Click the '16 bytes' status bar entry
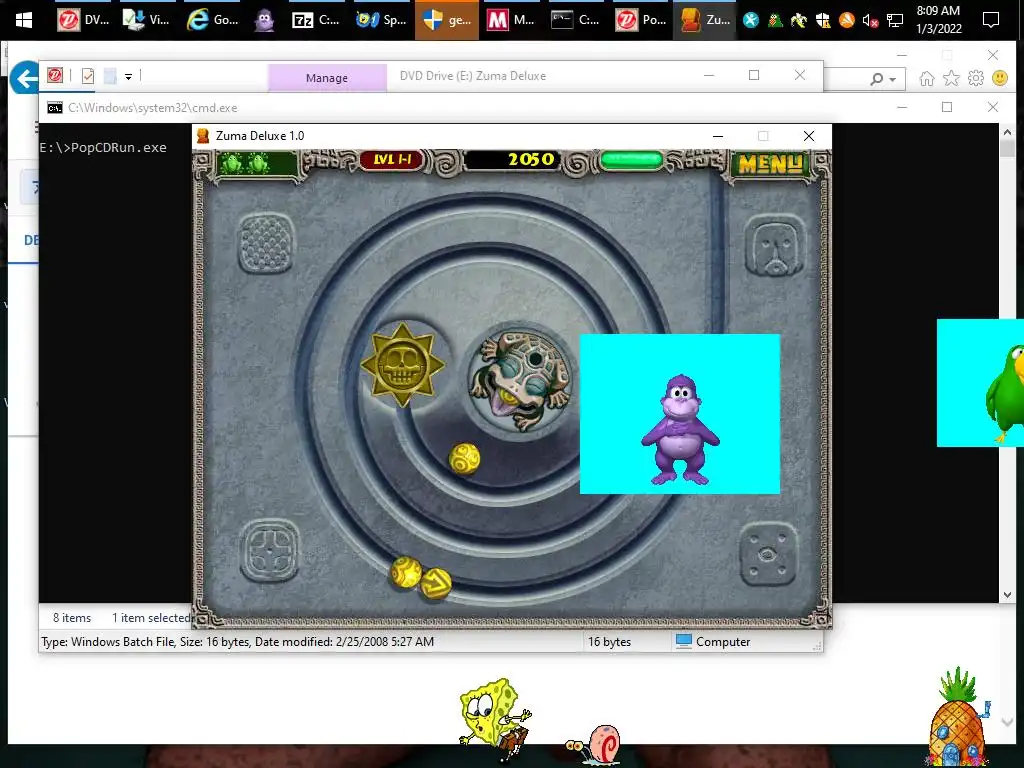The width and height of the screenshot is (1024, 768). pyautogui.click(x=609, y=642)
